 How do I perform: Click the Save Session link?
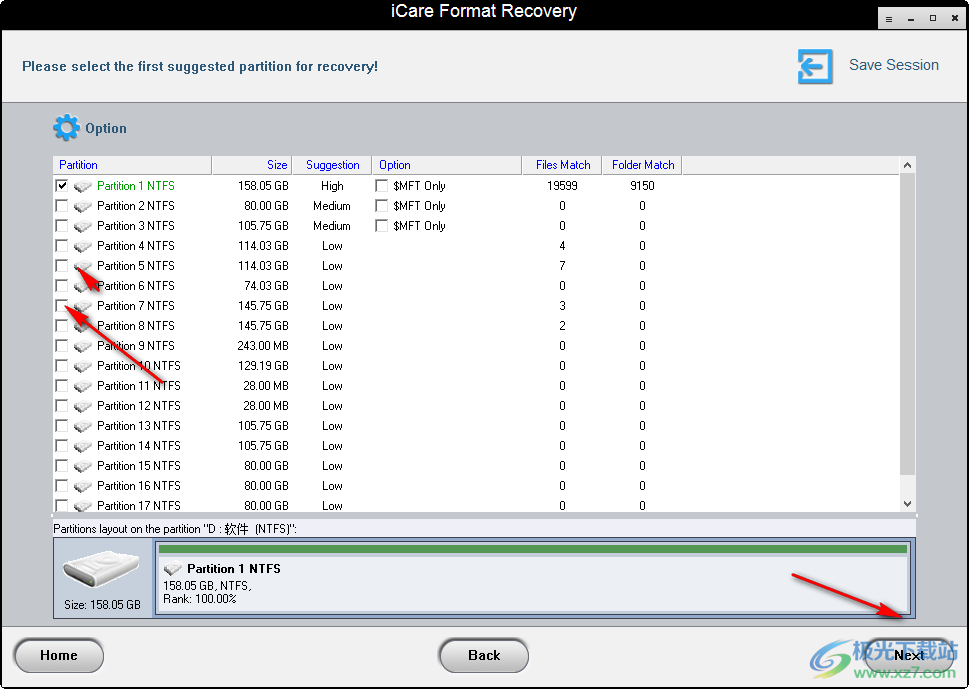tap(894, 65)
